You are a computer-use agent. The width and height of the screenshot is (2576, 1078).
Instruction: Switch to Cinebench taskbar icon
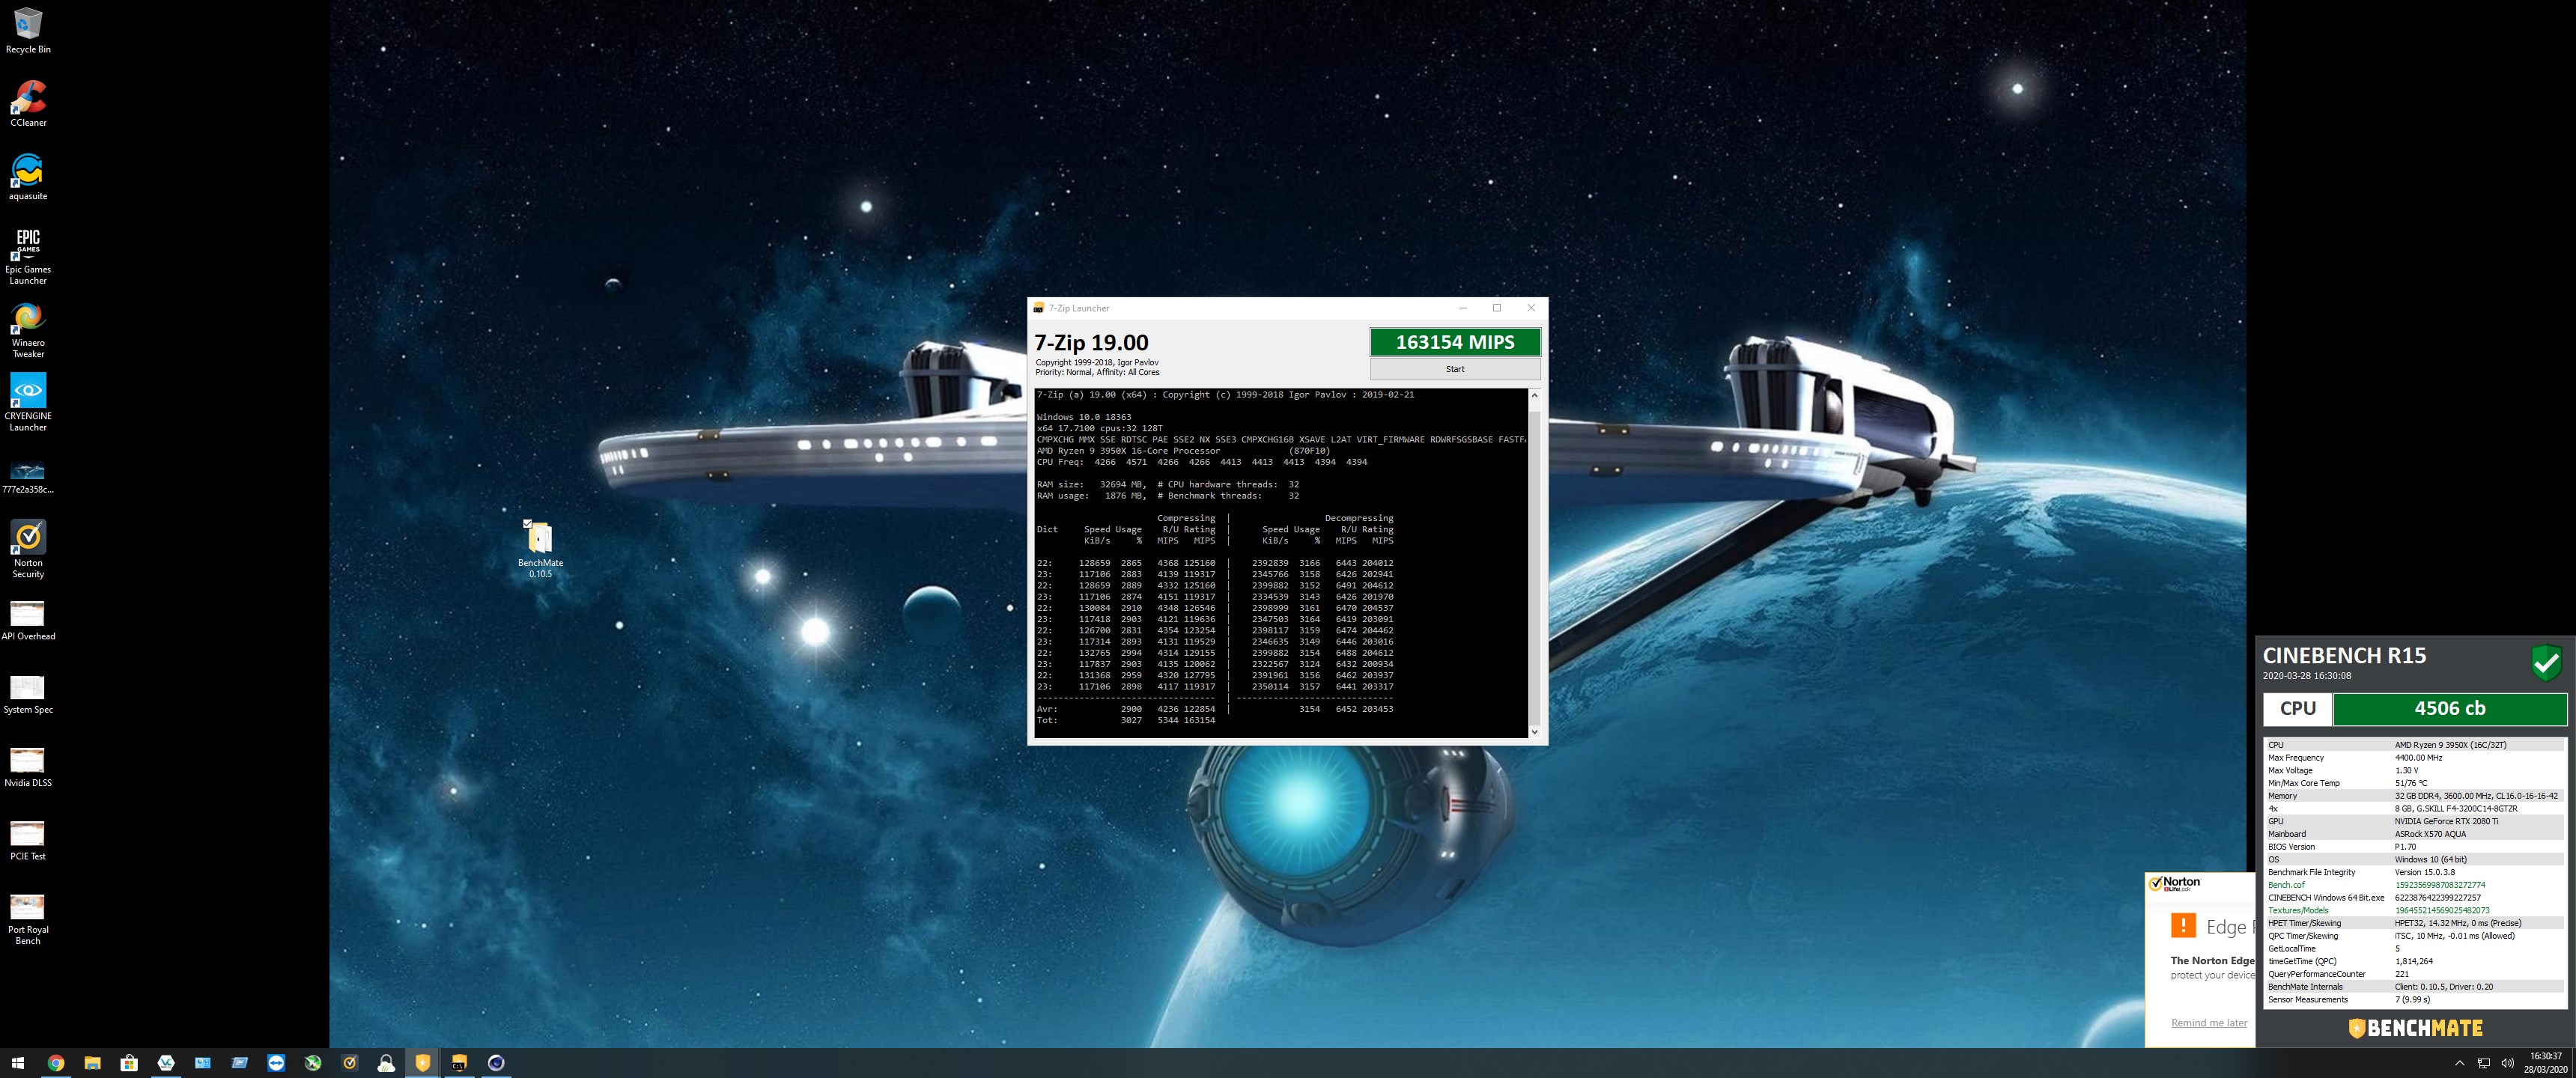pos(496,1063)
